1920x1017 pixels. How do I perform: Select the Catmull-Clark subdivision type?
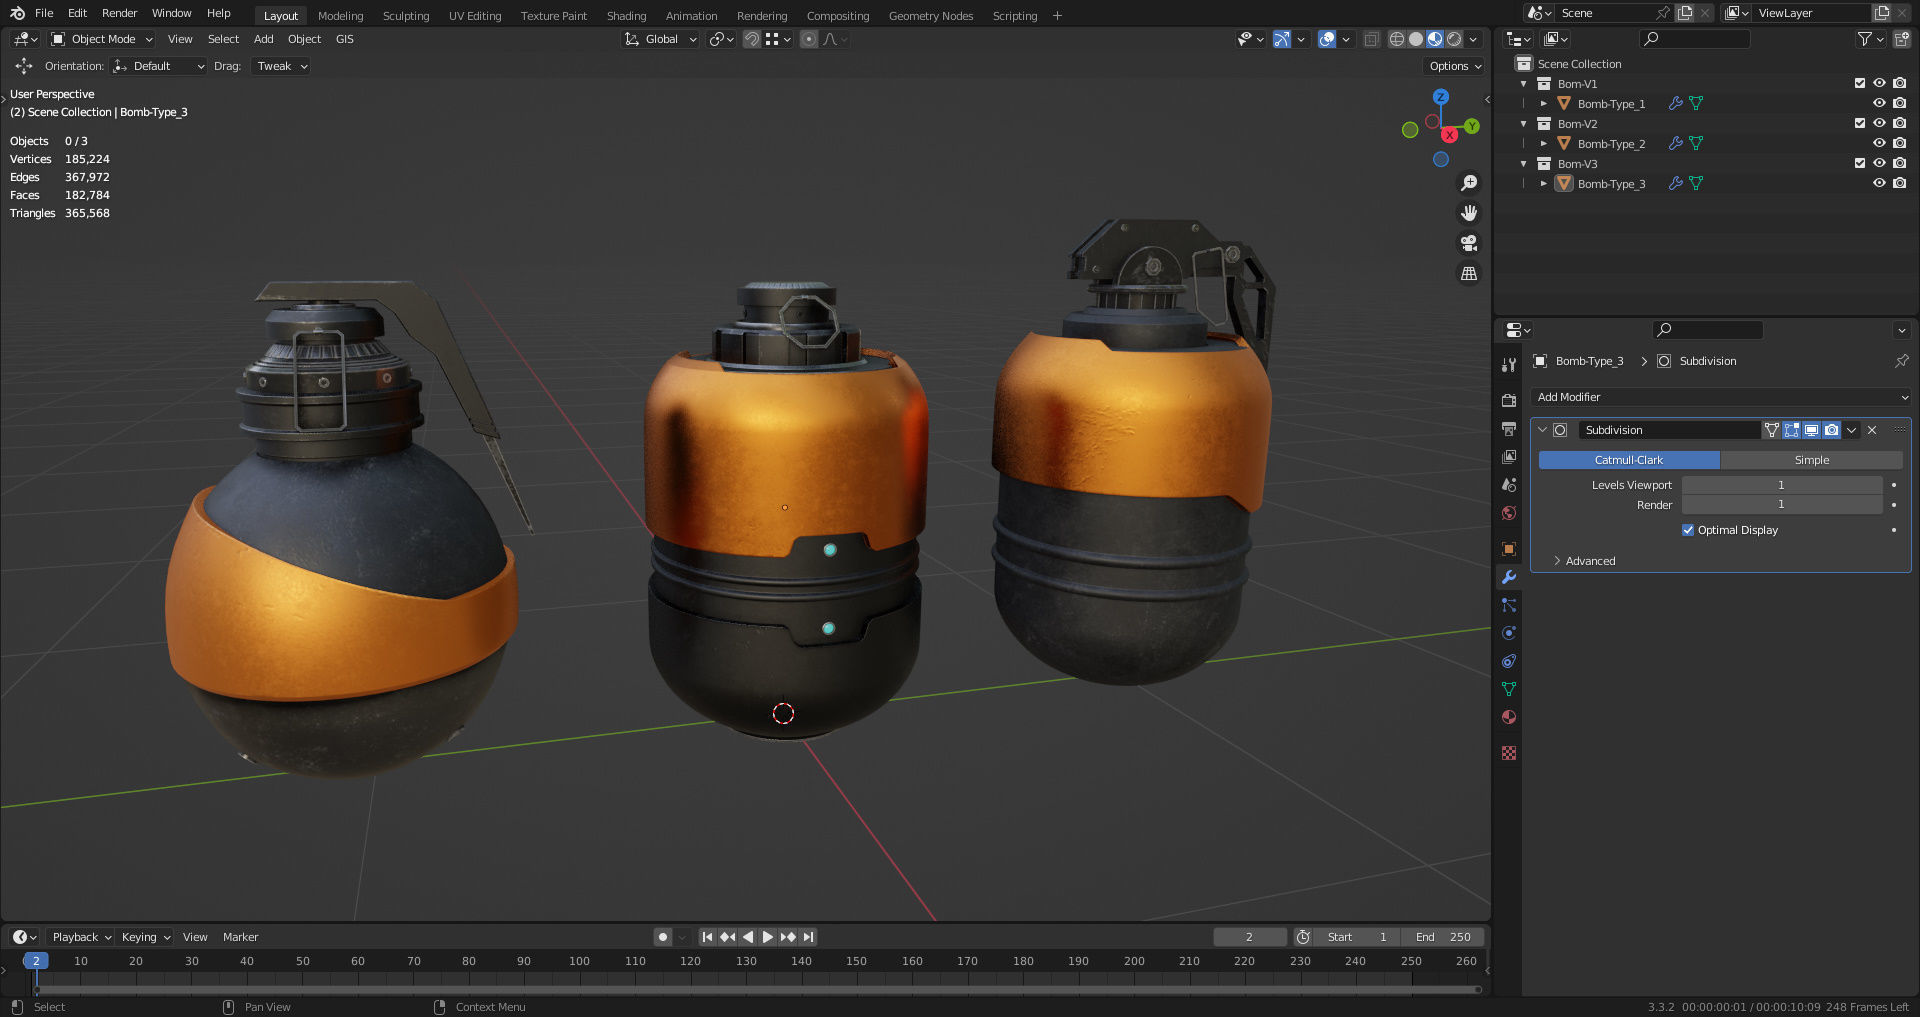[x=1628, y=460]
